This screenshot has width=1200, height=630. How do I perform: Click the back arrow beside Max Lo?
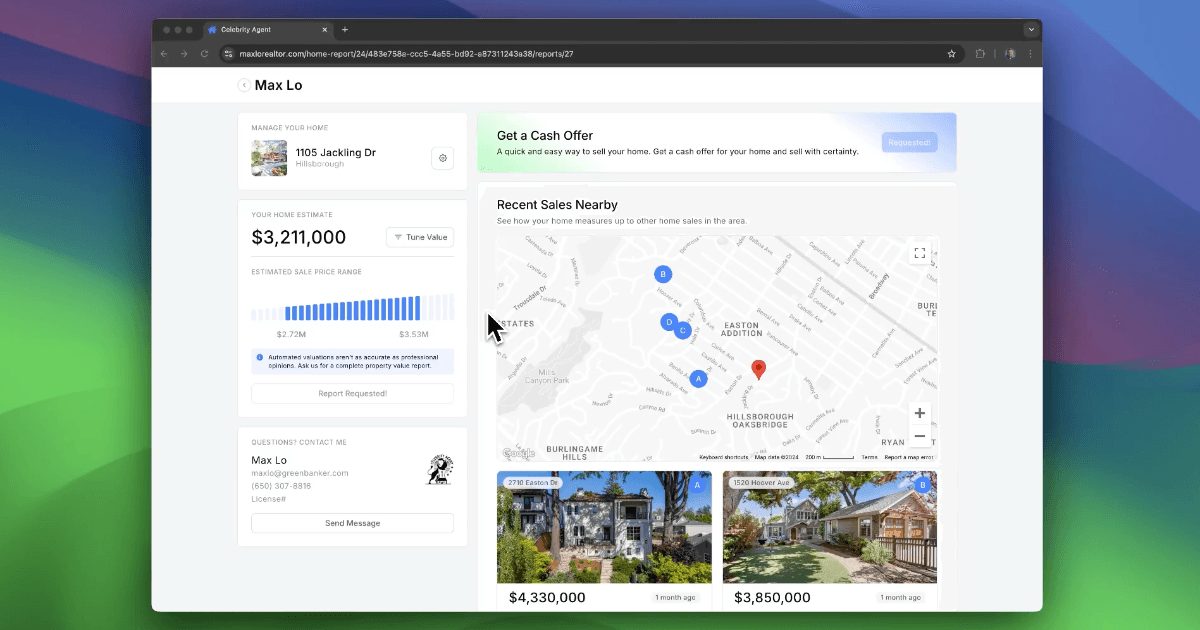(x=244, y=86)
